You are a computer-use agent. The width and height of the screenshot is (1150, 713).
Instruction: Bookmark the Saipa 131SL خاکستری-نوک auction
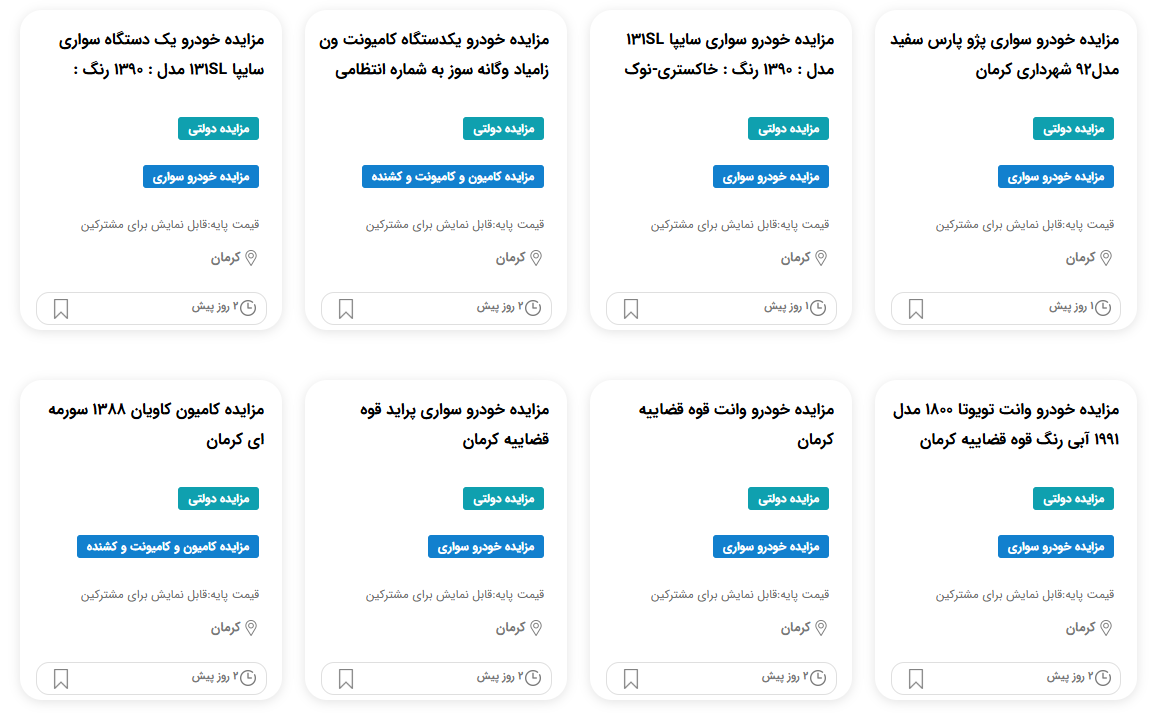(x=631, y=309)
